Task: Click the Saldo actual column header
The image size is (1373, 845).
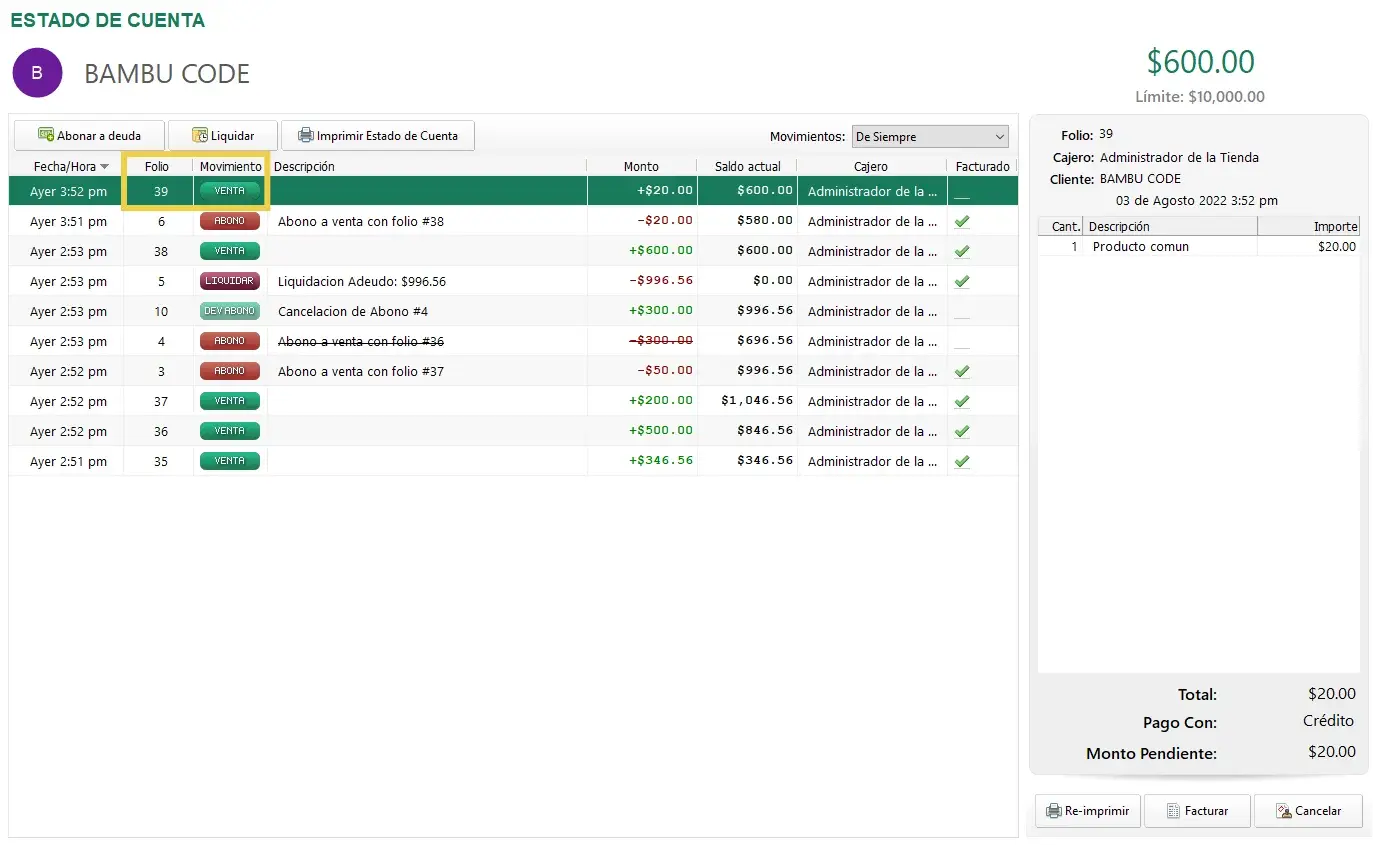Action: [748, 167]
